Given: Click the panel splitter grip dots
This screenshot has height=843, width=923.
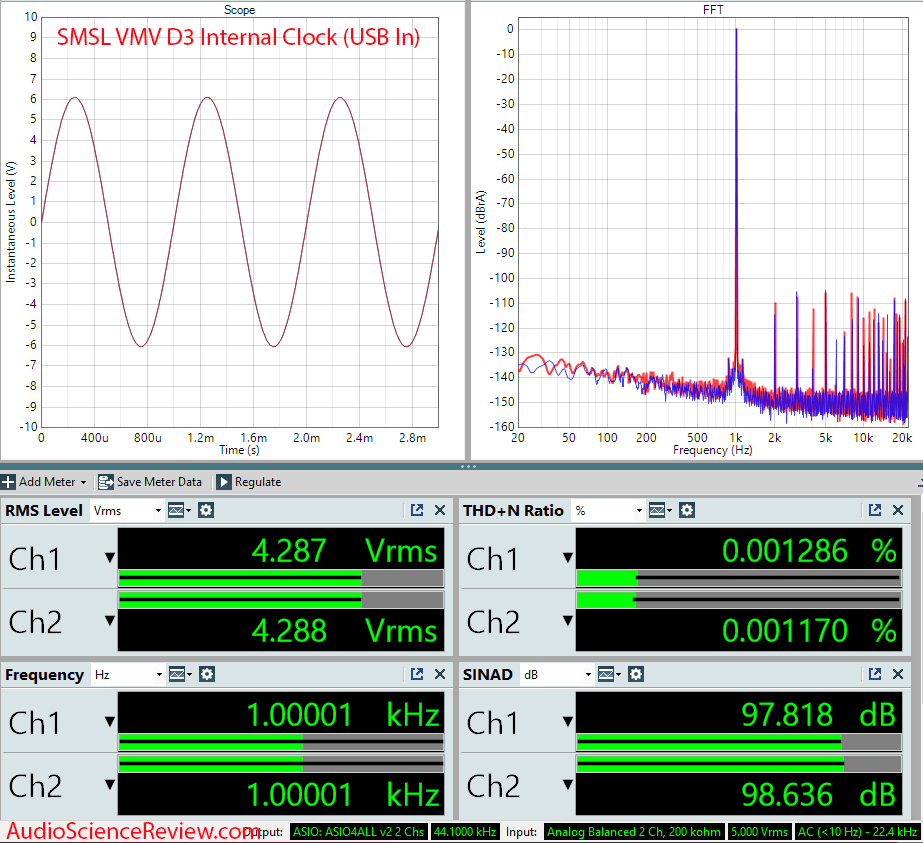Looking at the screenshot, I should (x=468, y=466).
